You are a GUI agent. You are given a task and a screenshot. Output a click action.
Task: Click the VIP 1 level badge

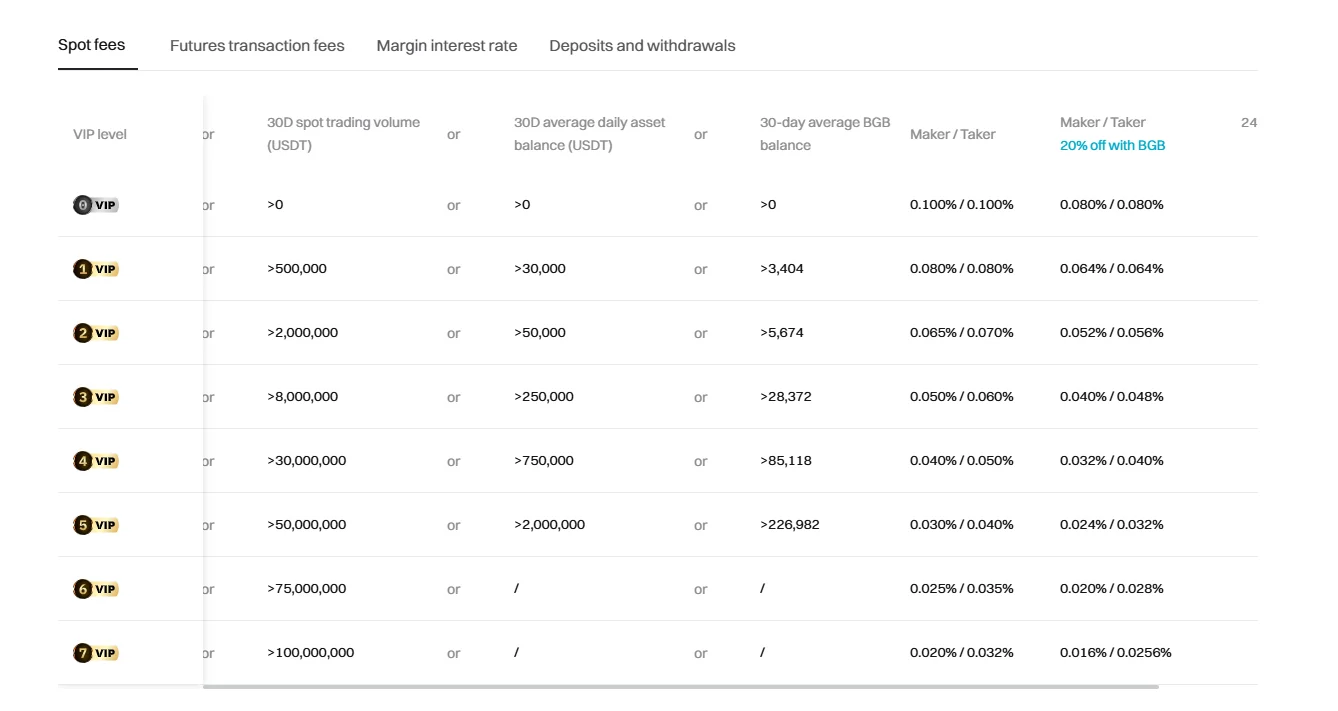pyautogui.click(x=95, y=268)
